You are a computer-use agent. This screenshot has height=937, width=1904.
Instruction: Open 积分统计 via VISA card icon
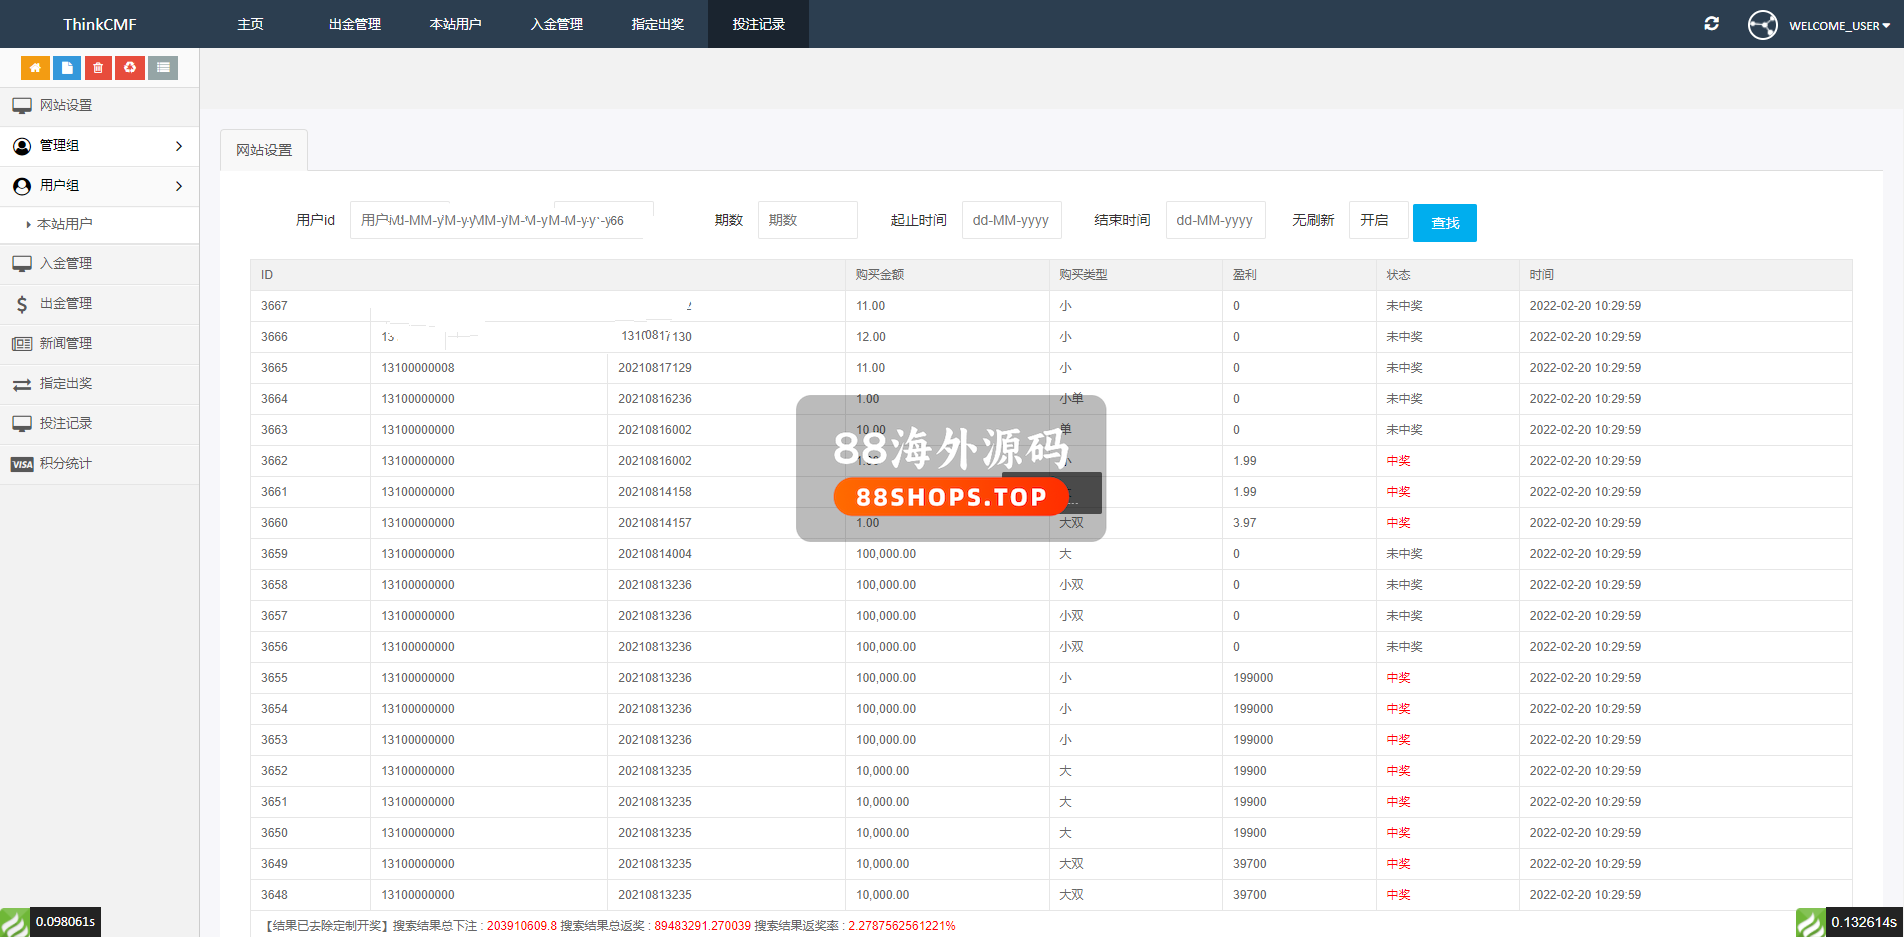[x=22, y=464]
